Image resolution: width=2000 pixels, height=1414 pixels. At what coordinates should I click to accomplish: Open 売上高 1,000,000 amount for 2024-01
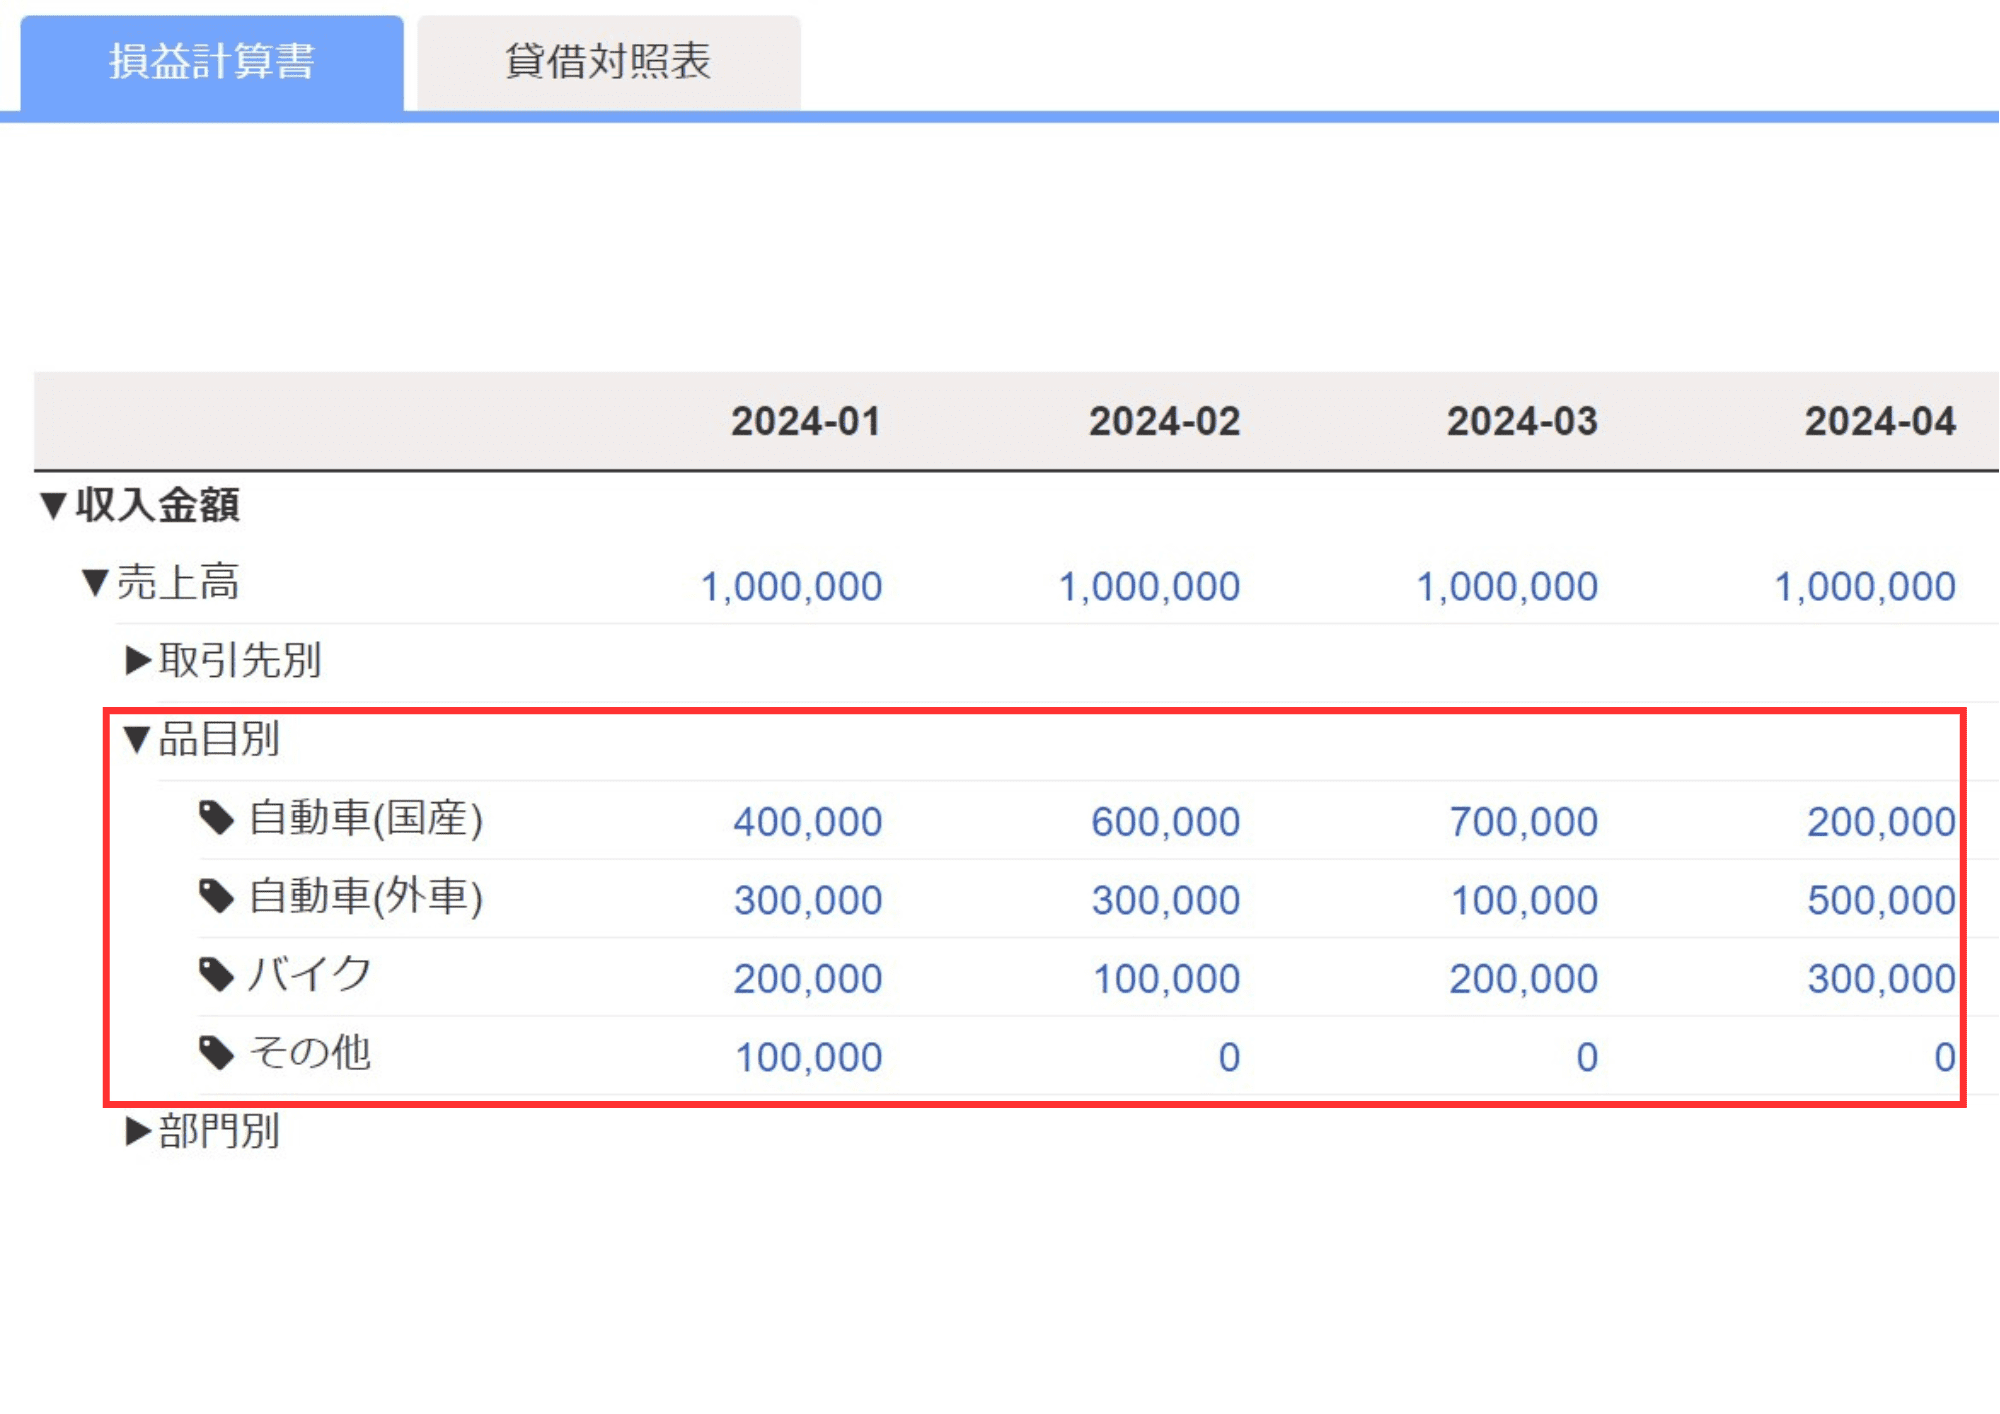(791, 587)
